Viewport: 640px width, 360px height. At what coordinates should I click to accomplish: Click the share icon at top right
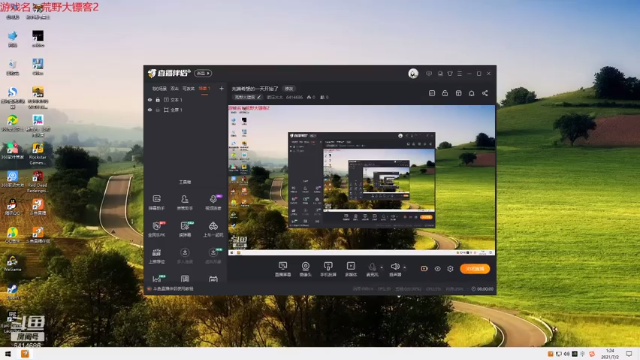(485, 93)
